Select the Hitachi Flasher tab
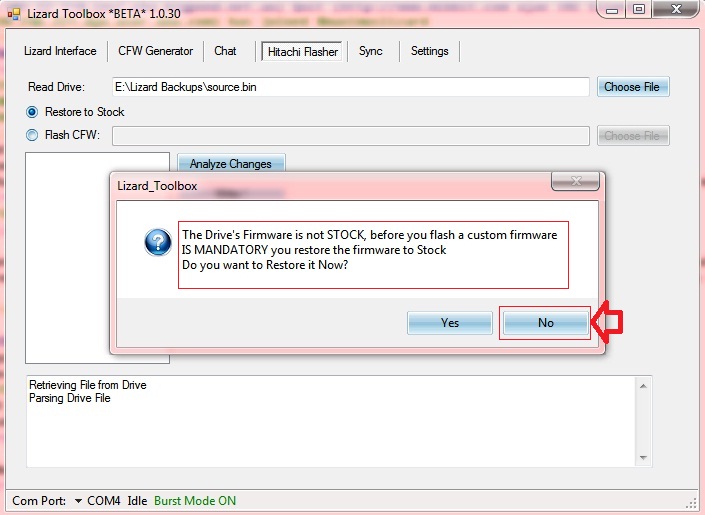This screenshot has height=515, width=705. click(303, 52)
